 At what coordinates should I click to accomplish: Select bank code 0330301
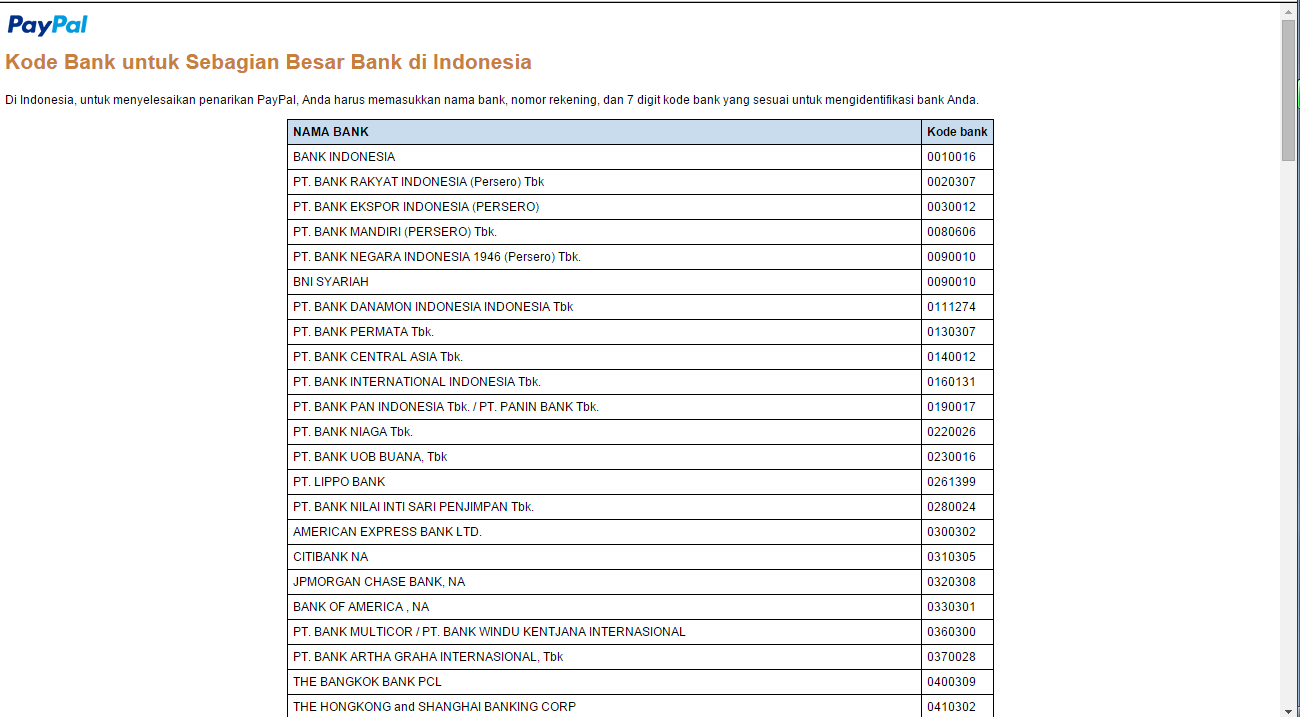951,607
